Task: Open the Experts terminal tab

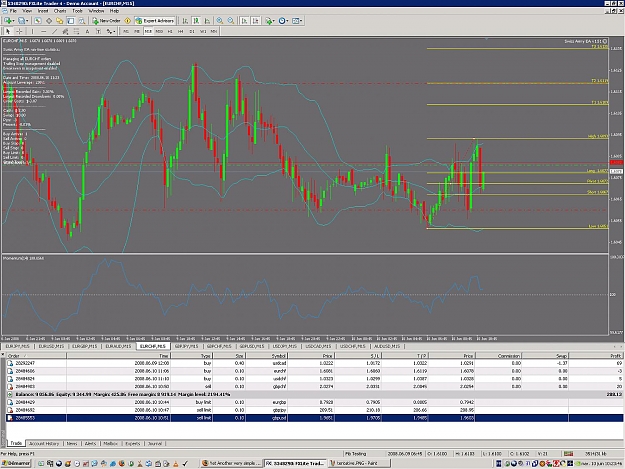Action: [132, 443]
